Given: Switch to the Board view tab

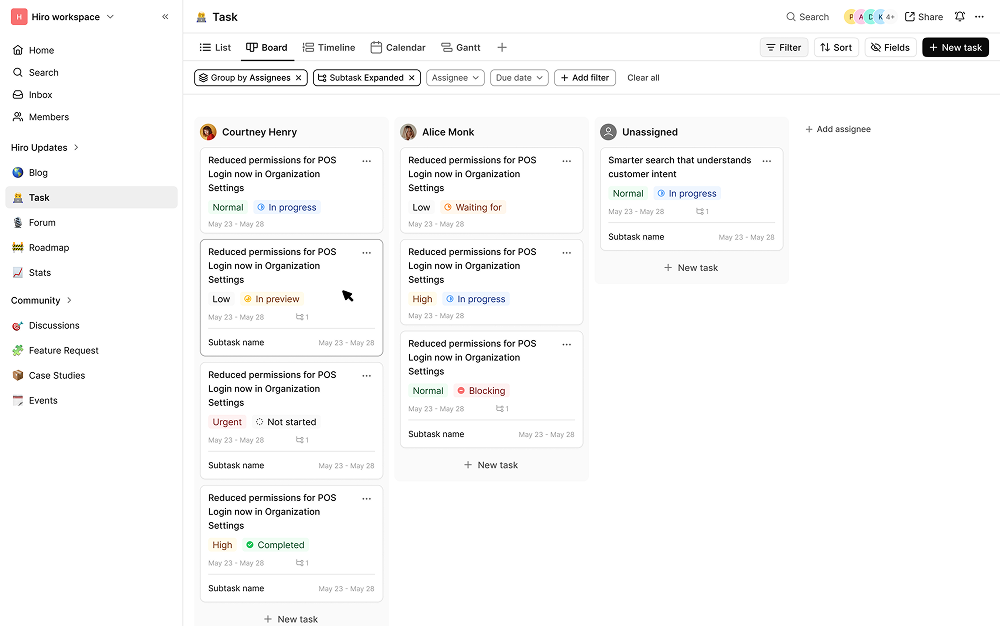Looking at the screenshot, I should click(267, 47).
